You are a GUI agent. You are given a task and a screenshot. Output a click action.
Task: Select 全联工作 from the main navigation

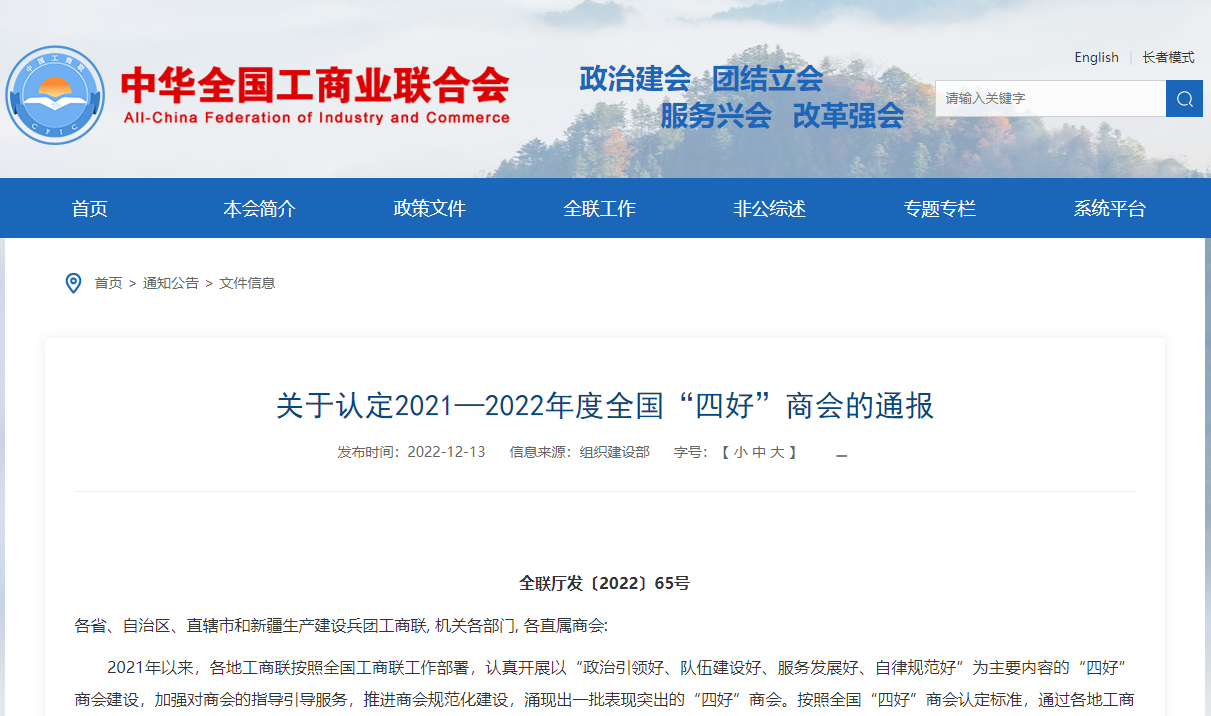point(599,209)
